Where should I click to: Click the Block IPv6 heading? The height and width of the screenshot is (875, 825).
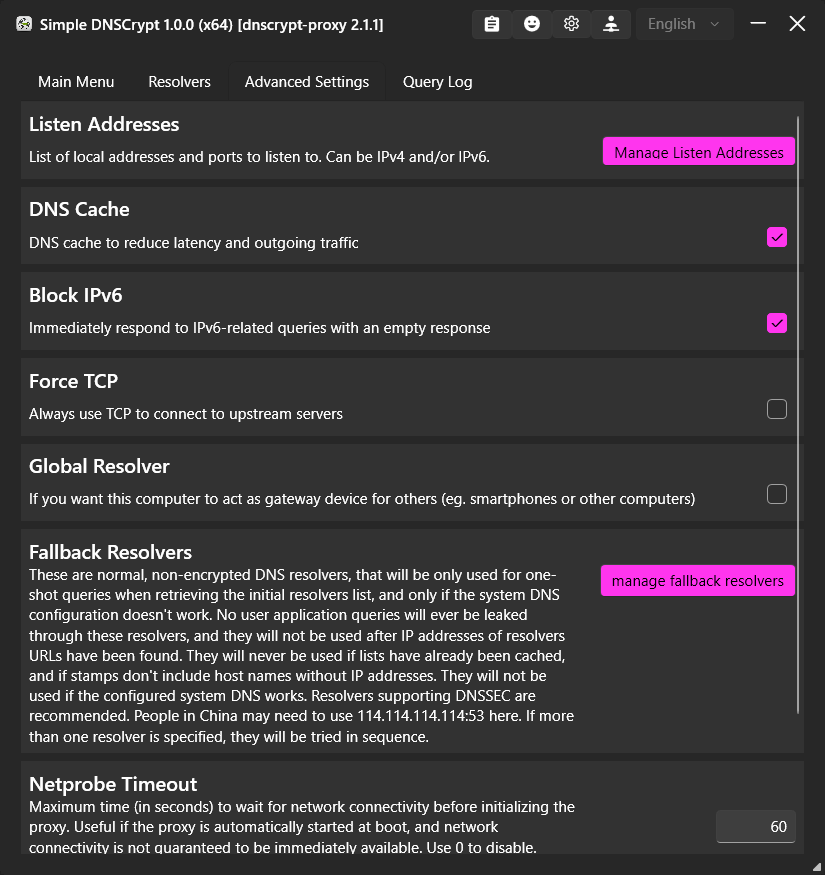pos(75,295)
